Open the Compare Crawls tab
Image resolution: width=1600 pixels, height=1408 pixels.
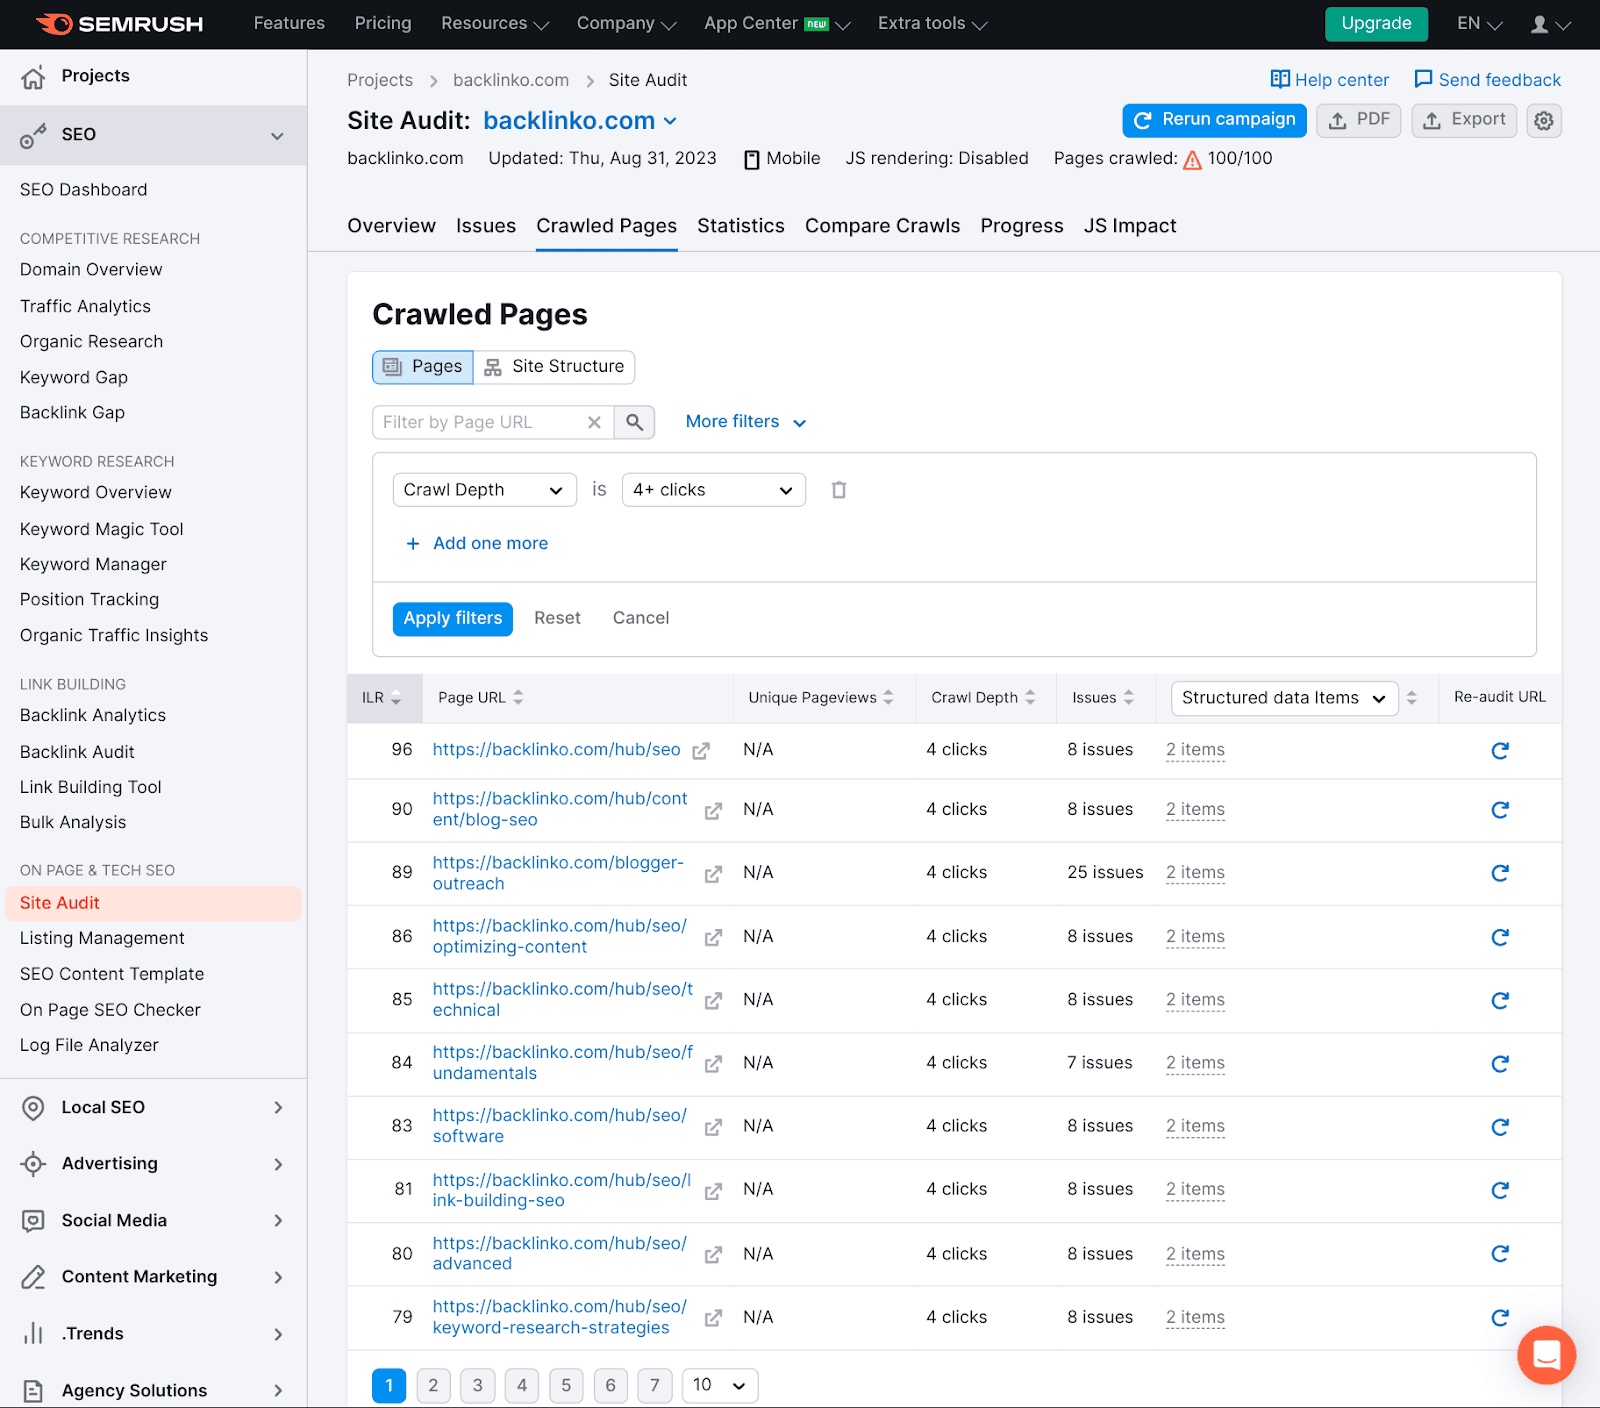coord(883,226)
